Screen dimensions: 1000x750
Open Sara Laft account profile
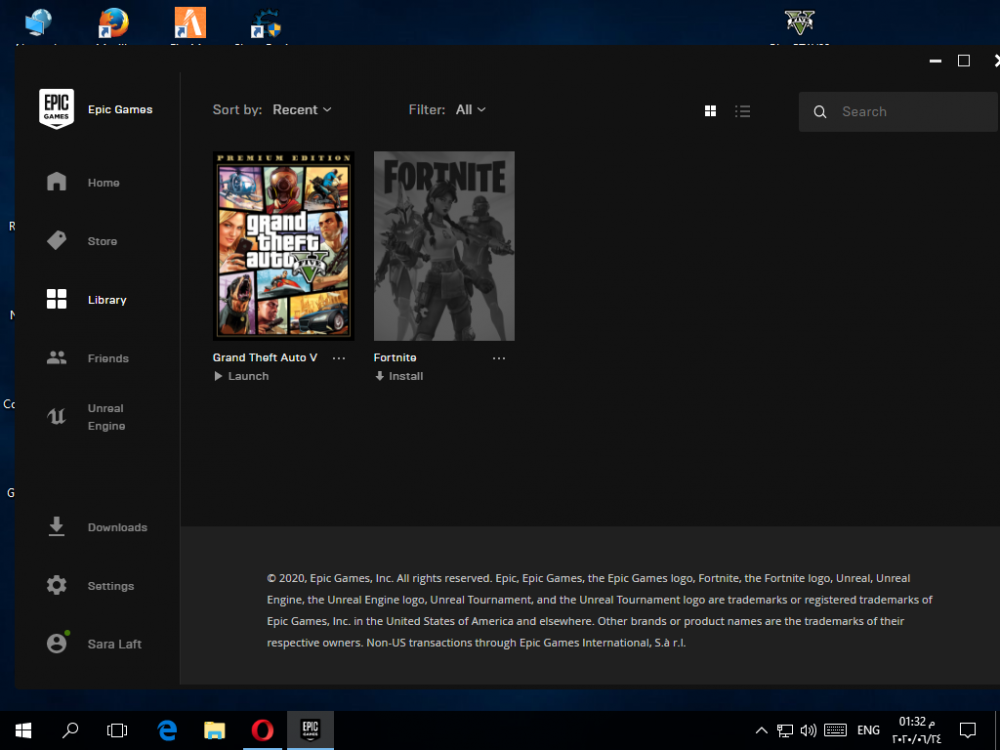pos(114,644)
